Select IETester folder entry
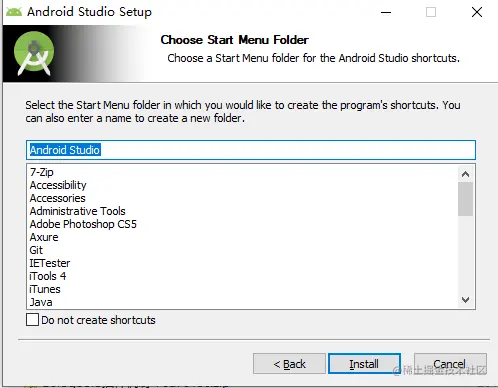498x388 pixels. [x=50, y=263]
